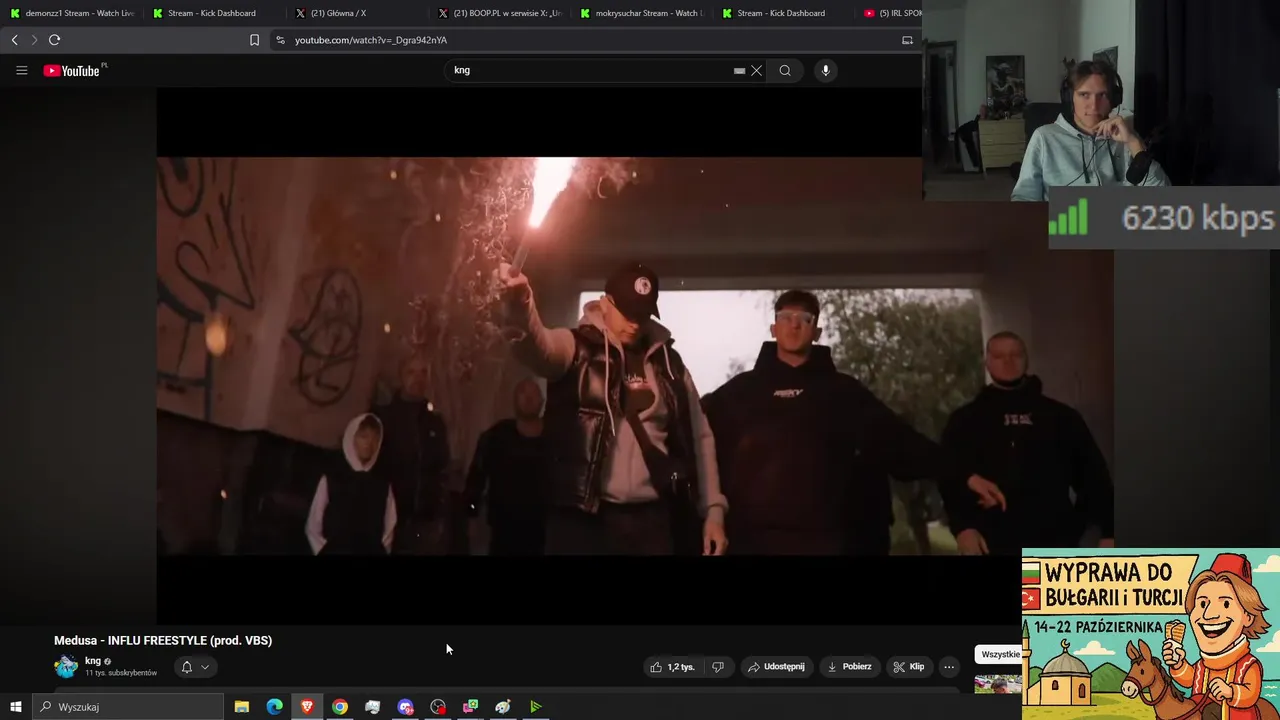Clear the search query with the X

757,70
